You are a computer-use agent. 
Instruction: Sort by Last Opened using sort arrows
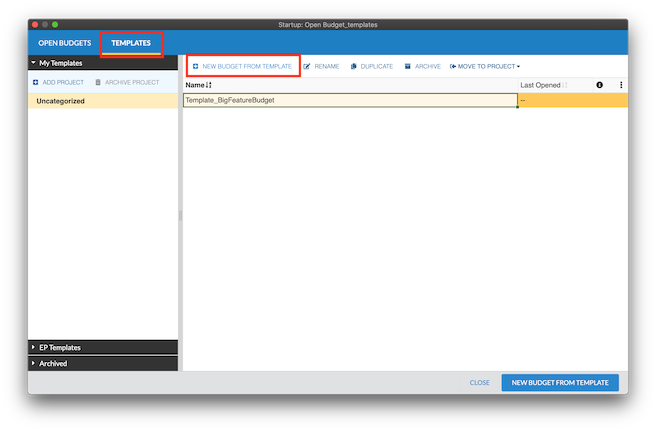point(564,85)
